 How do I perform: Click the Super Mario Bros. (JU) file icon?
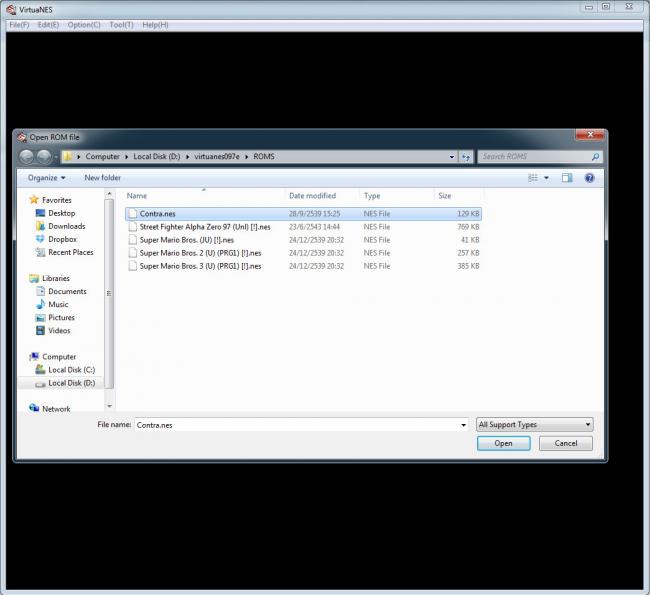pyautogui.click(x=133, y=240)
